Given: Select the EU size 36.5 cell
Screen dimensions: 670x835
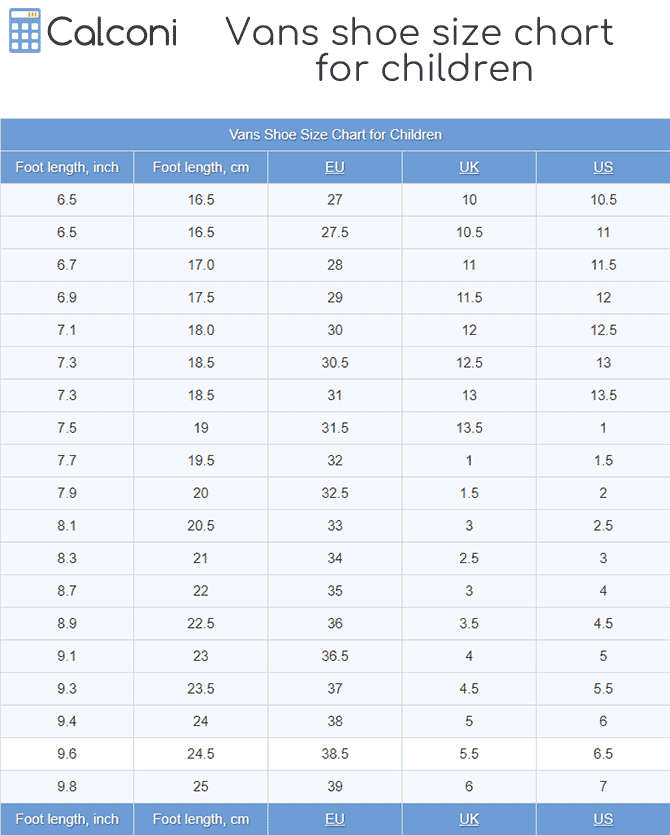Looking at the screenshot, I should [335, 656].
